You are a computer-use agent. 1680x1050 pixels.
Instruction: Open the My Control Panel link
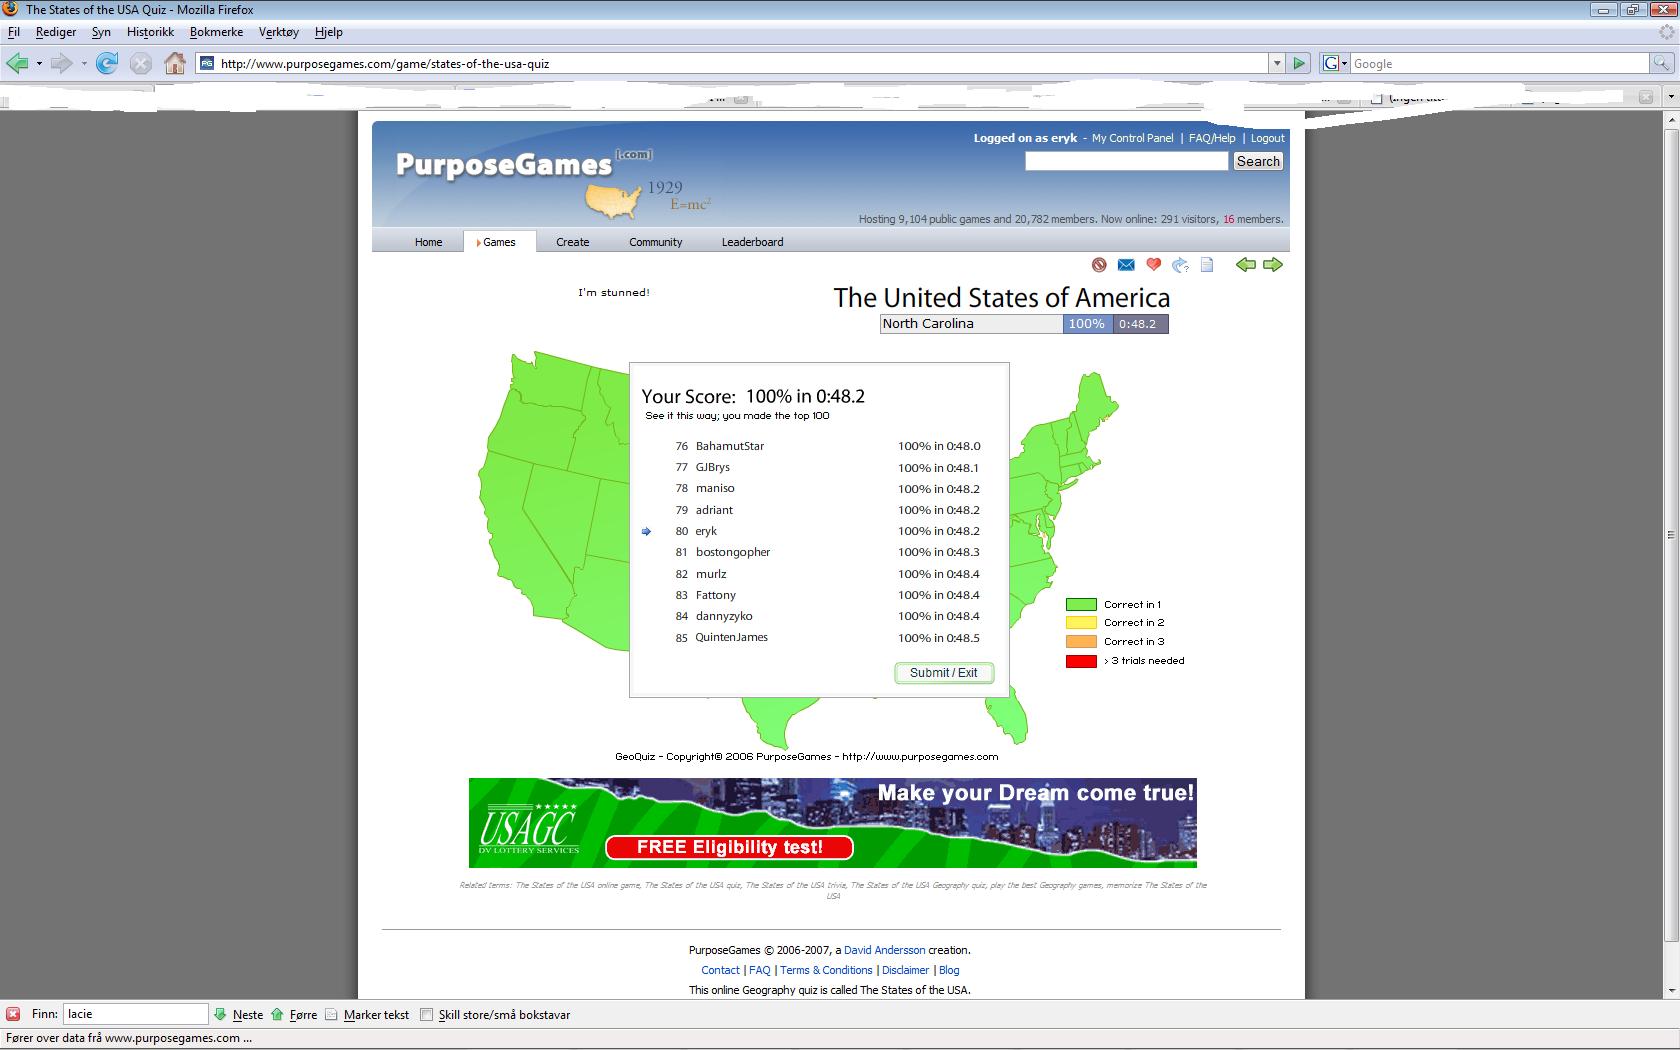(1132, 138)
